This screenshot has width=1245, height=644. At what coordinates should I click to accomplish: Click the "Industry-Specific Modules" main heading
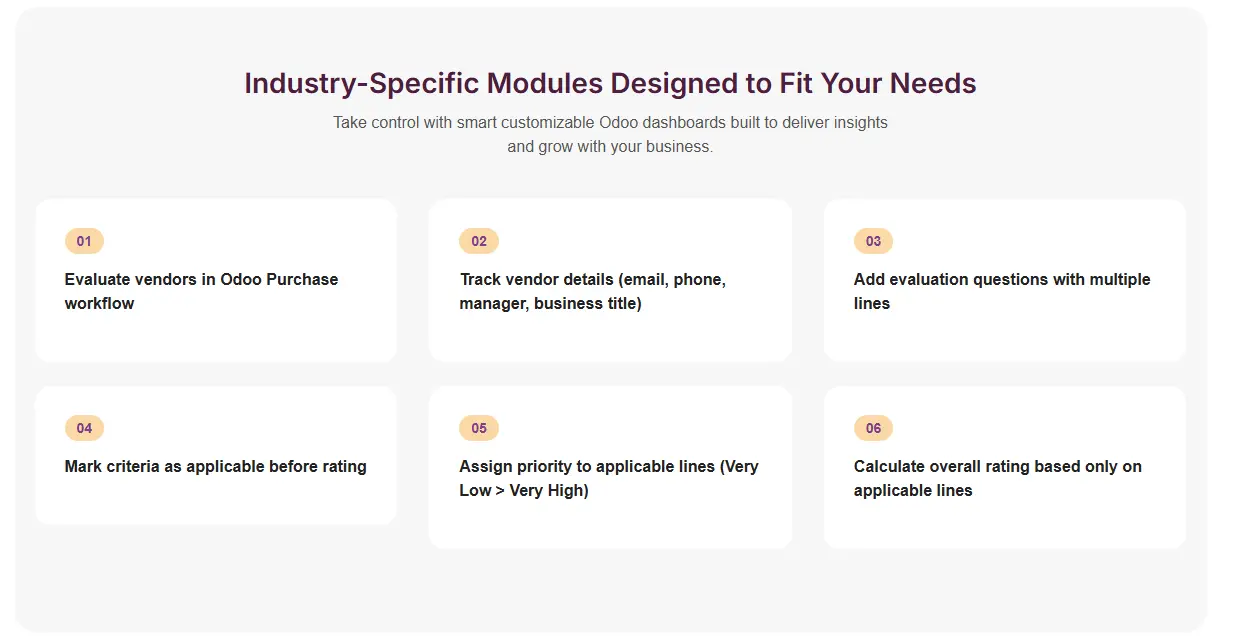point(610,83)
